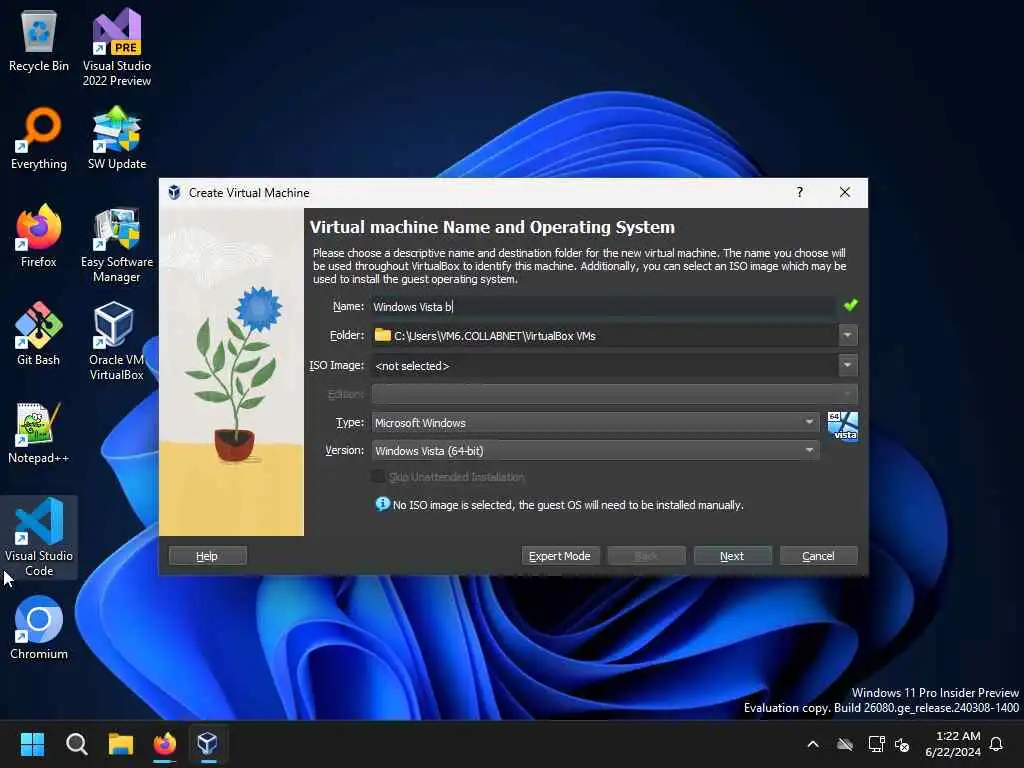Cancel the virtual machine creation

818,556
